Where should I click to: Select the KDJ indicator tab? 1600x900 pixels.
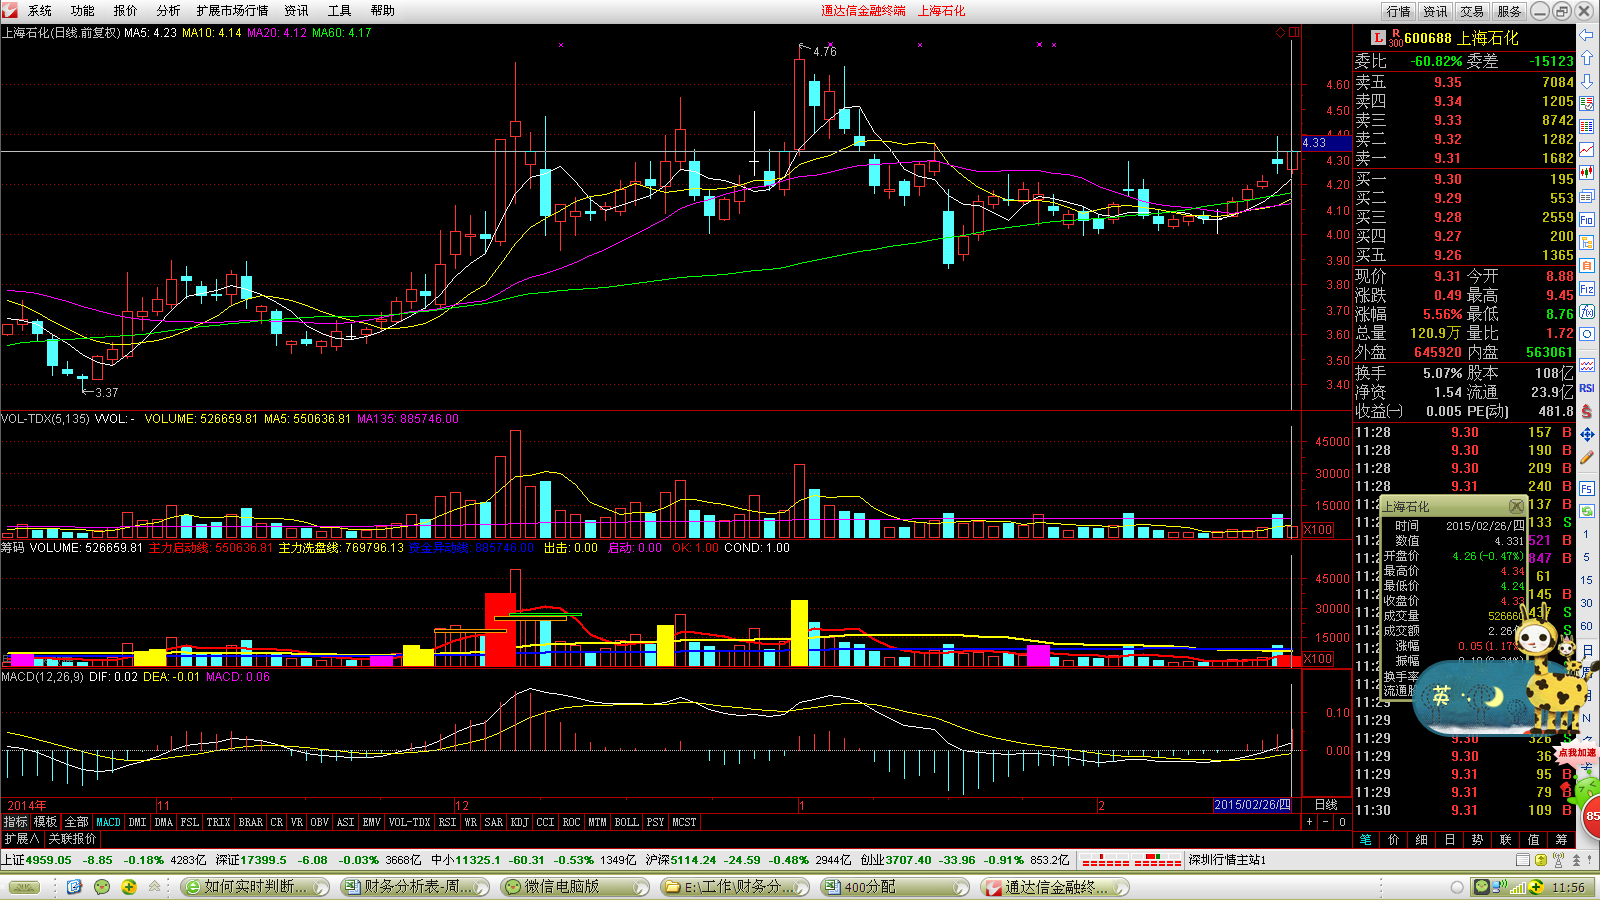point(519,822)
